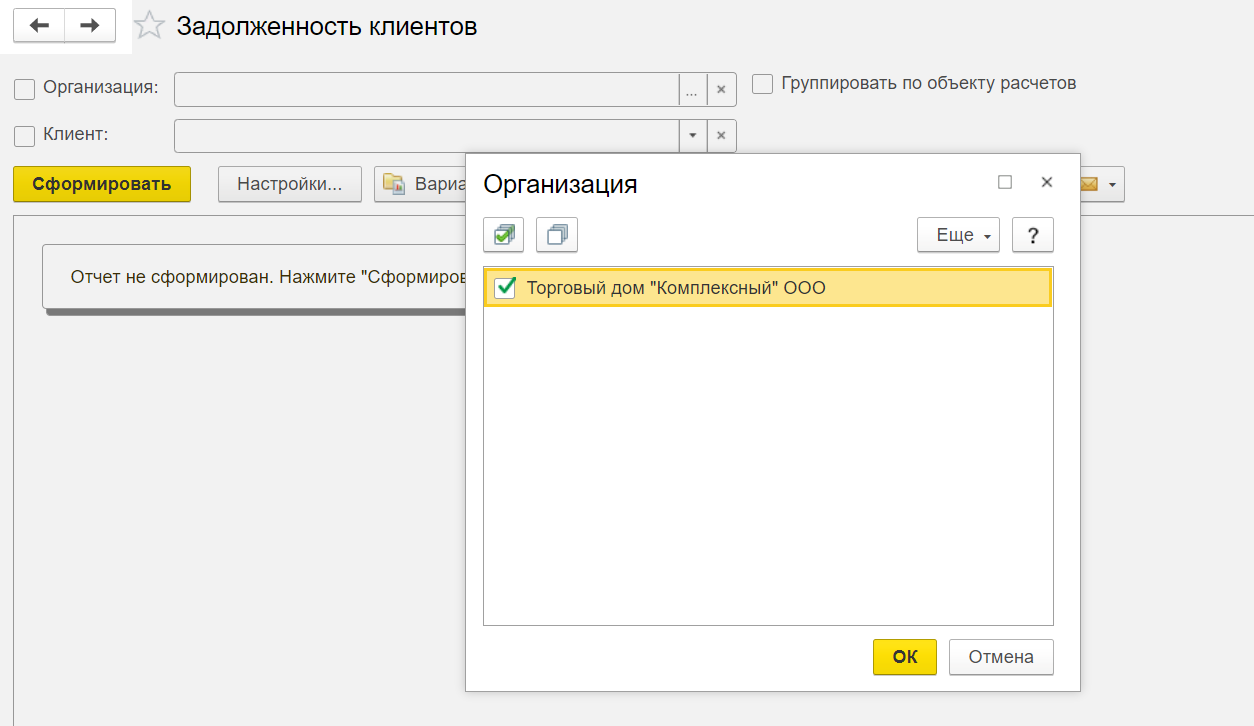The width and height of the screenshot is (1254, 726).
Task: Click inside the Клиент input field
Action: tap(426, 136)
